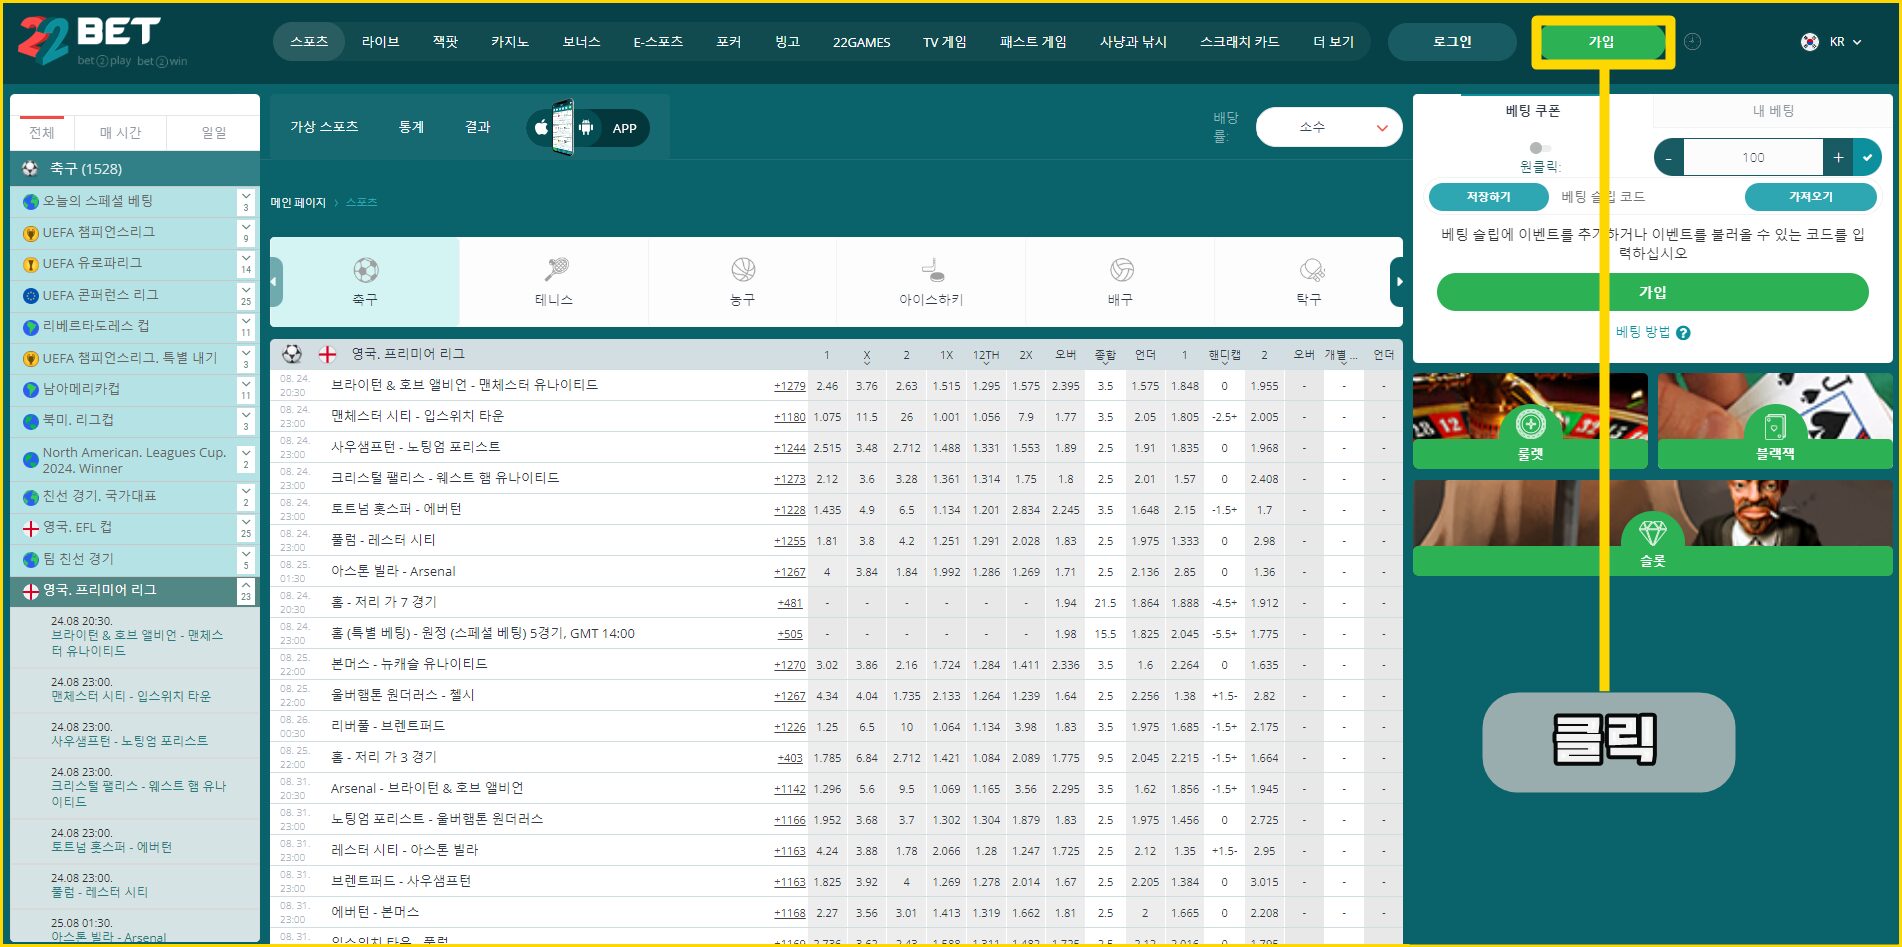The width and height of the screenshot is (1902, 947).
Task: Switch to the 내 베팅 tab
Action: pos(1773,111)
